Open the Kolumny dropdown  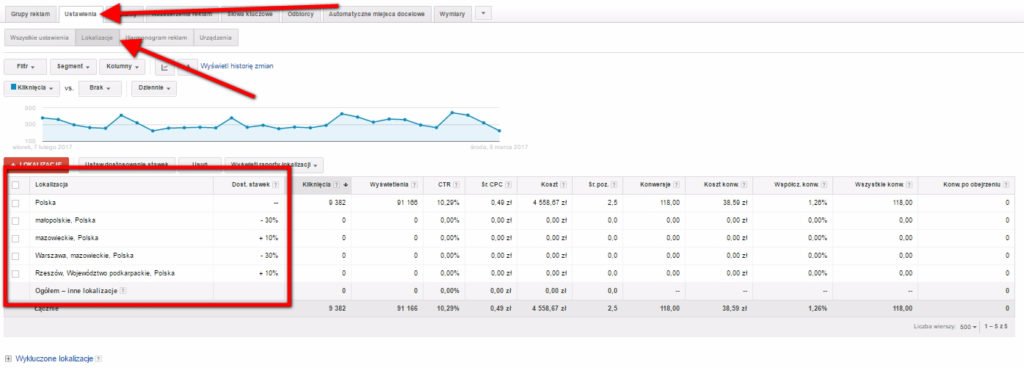[x=122, y=67]
